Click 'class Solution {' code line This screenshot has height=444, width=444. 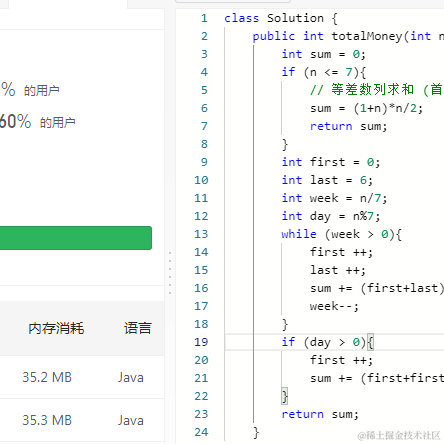click(281, 18)
